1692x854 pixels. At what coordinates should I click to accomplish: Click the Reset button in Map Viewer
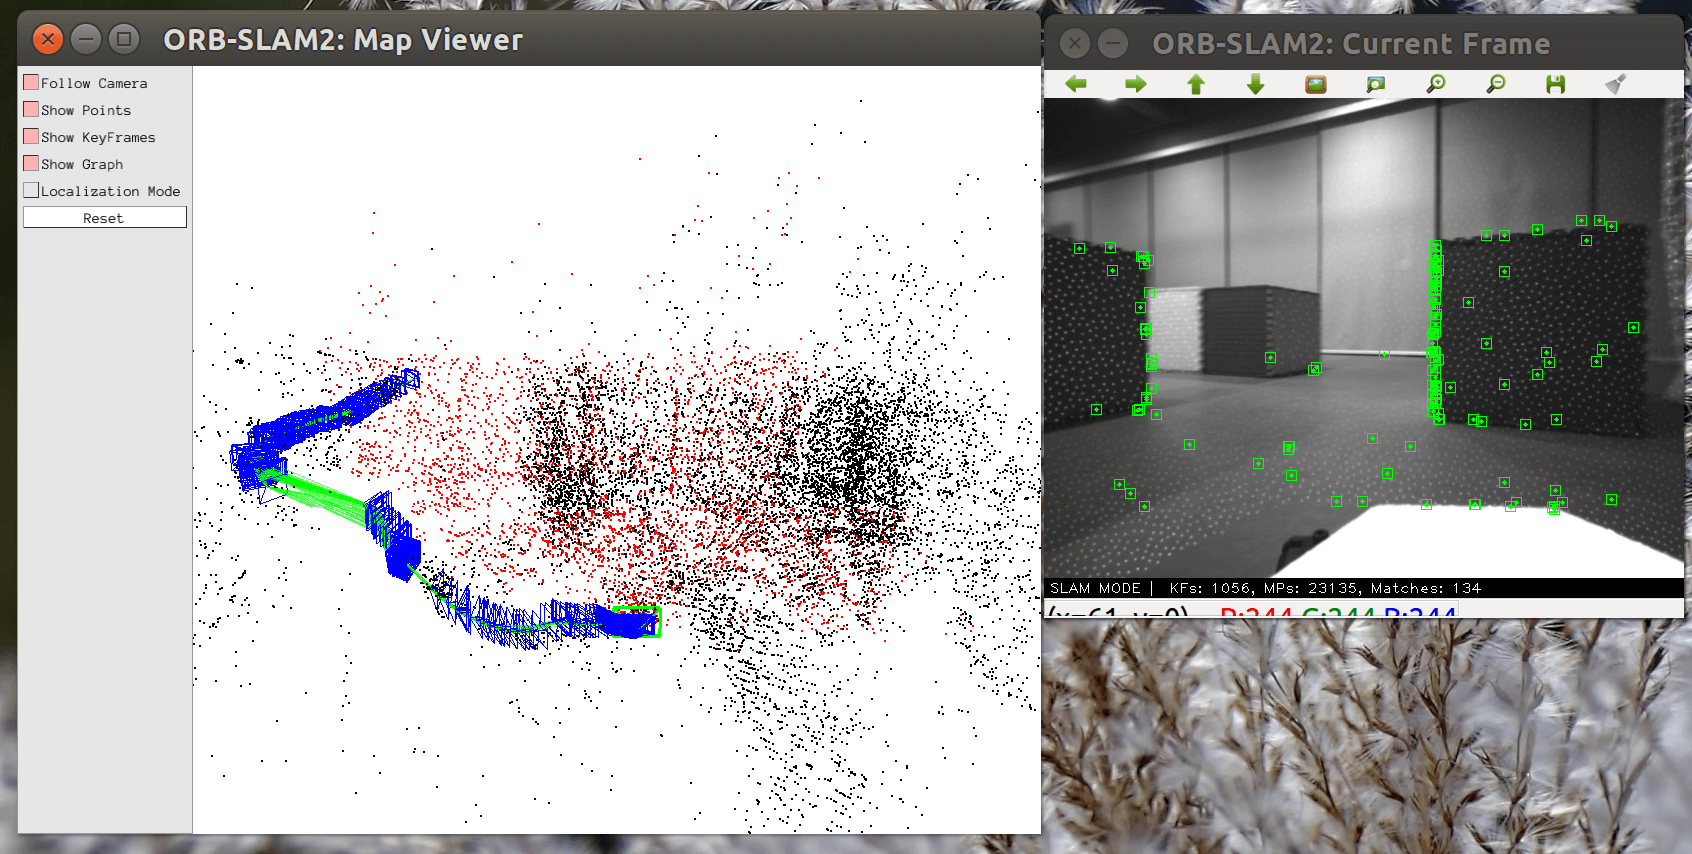(x=105, y=217)
